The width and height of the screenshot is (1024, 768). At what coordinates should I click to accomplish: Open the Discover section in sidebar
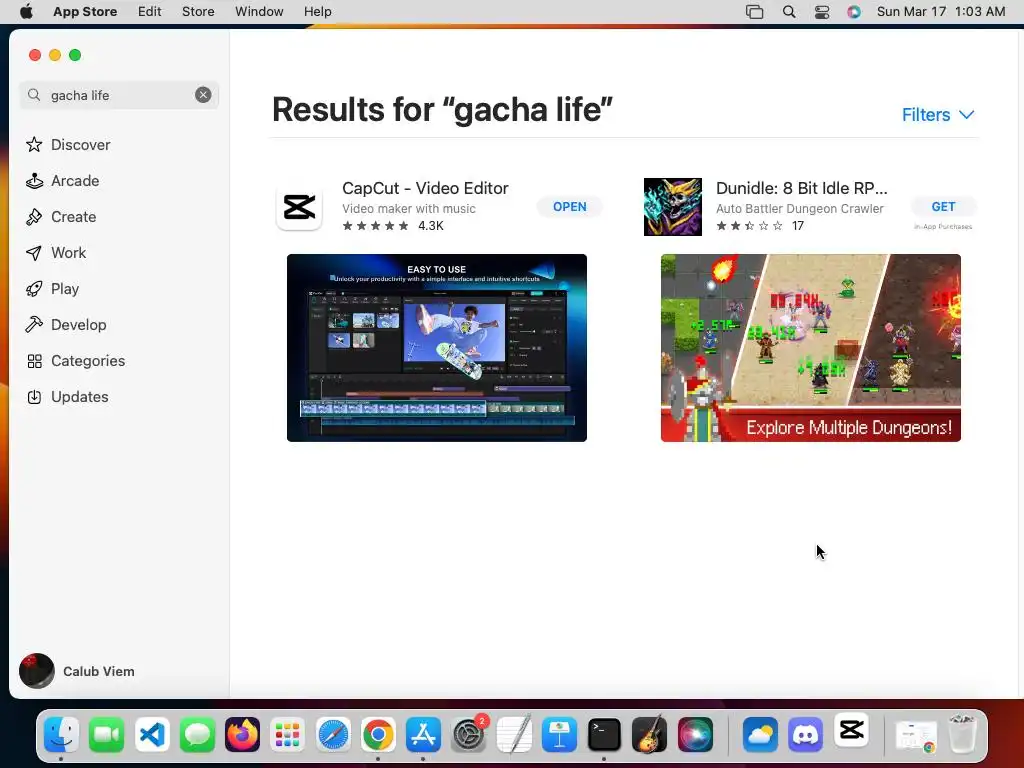68,144
